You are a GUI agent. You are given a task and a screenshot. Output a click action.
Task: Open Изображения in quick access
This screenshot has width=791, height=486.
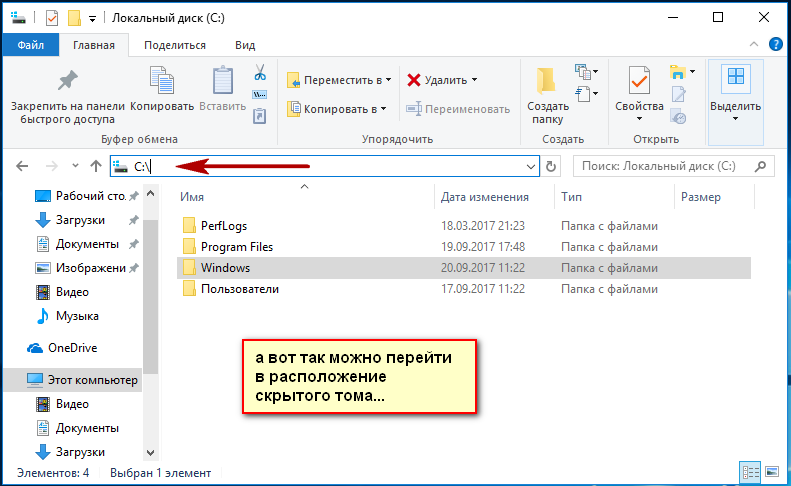coord(86,268)
